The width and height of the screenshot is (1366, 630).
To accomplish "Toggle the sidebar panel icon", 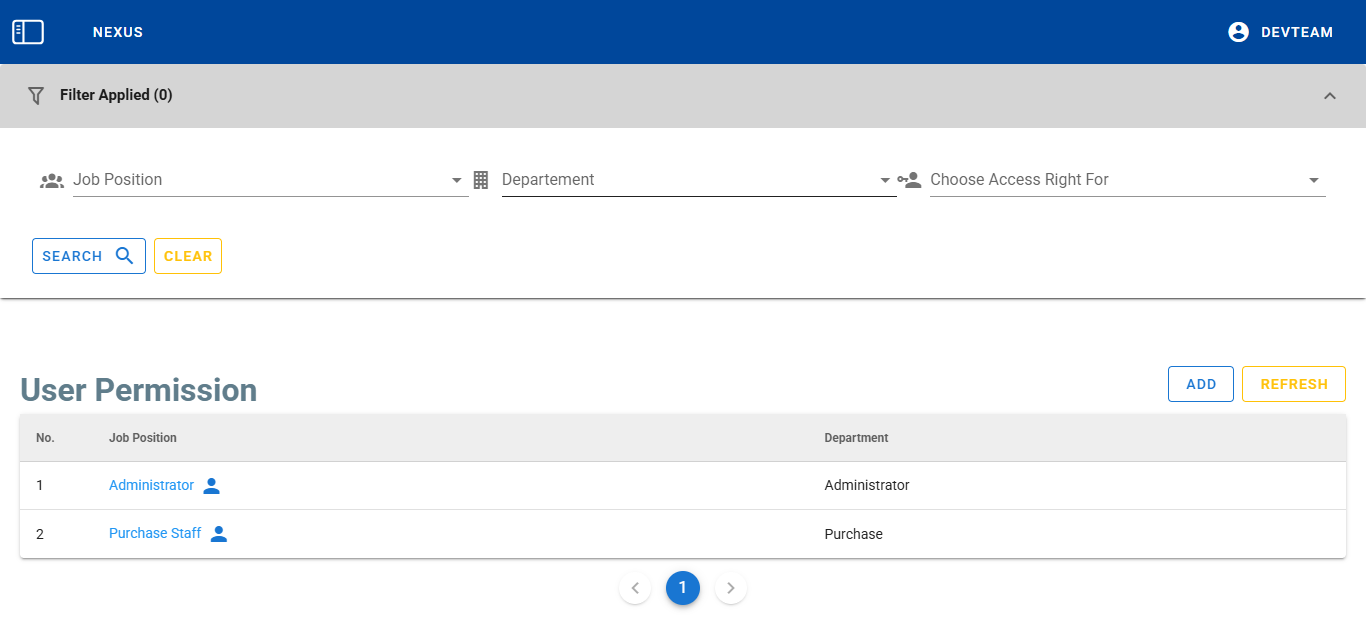I will click(28, 32).
